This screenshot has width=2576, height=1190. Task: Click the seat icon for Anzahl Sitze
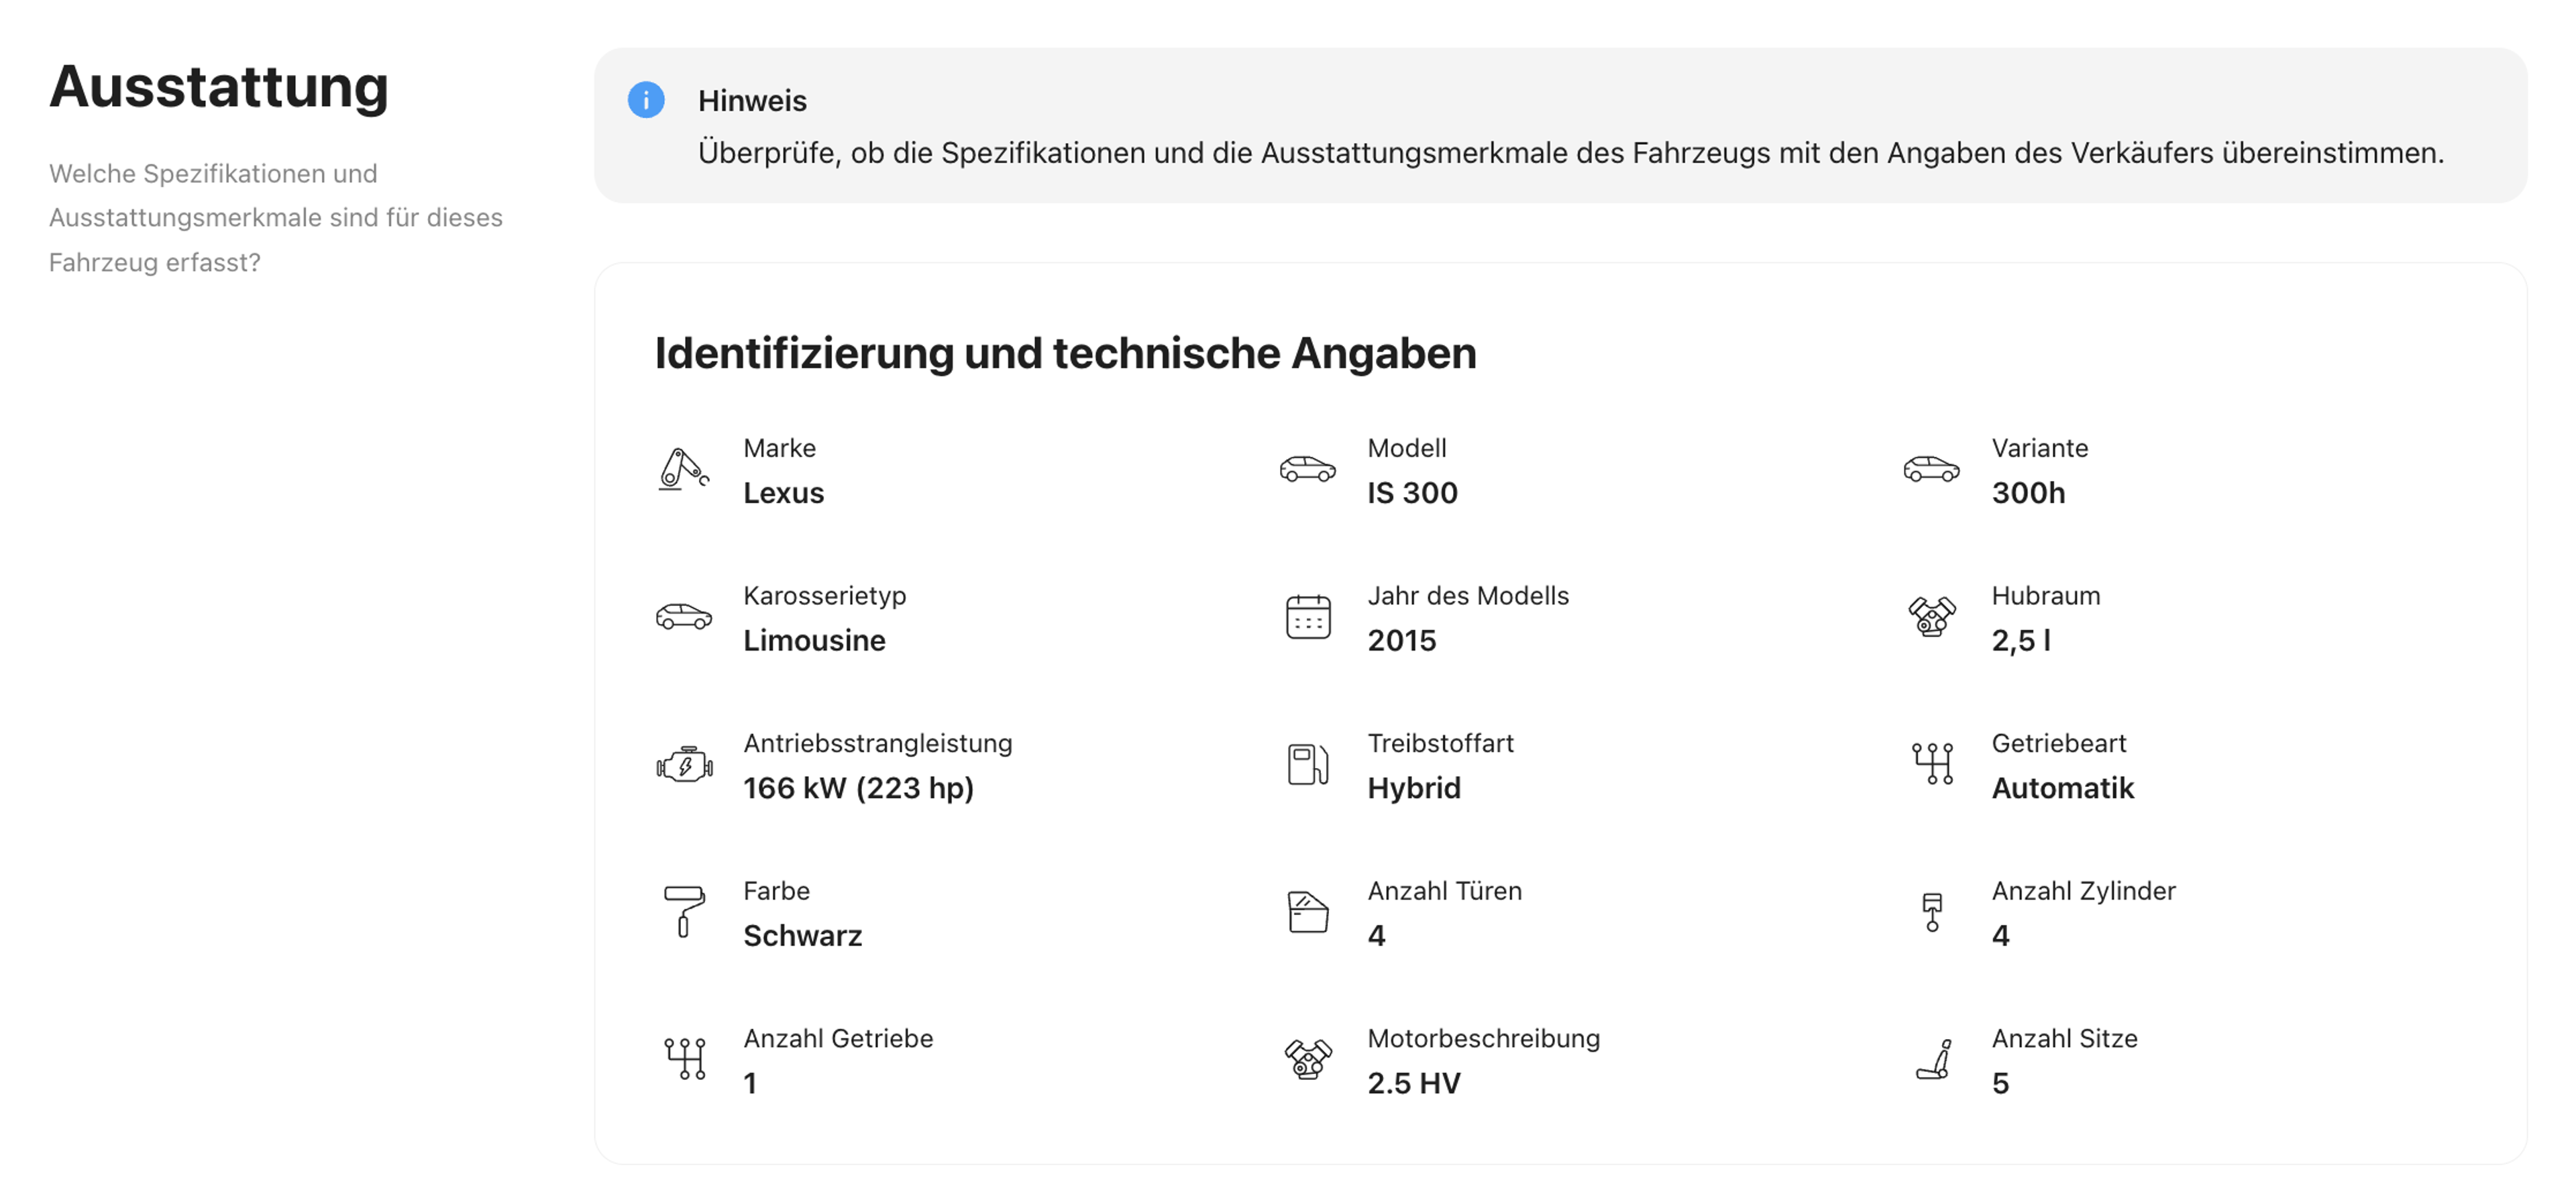point(1933,1060)
